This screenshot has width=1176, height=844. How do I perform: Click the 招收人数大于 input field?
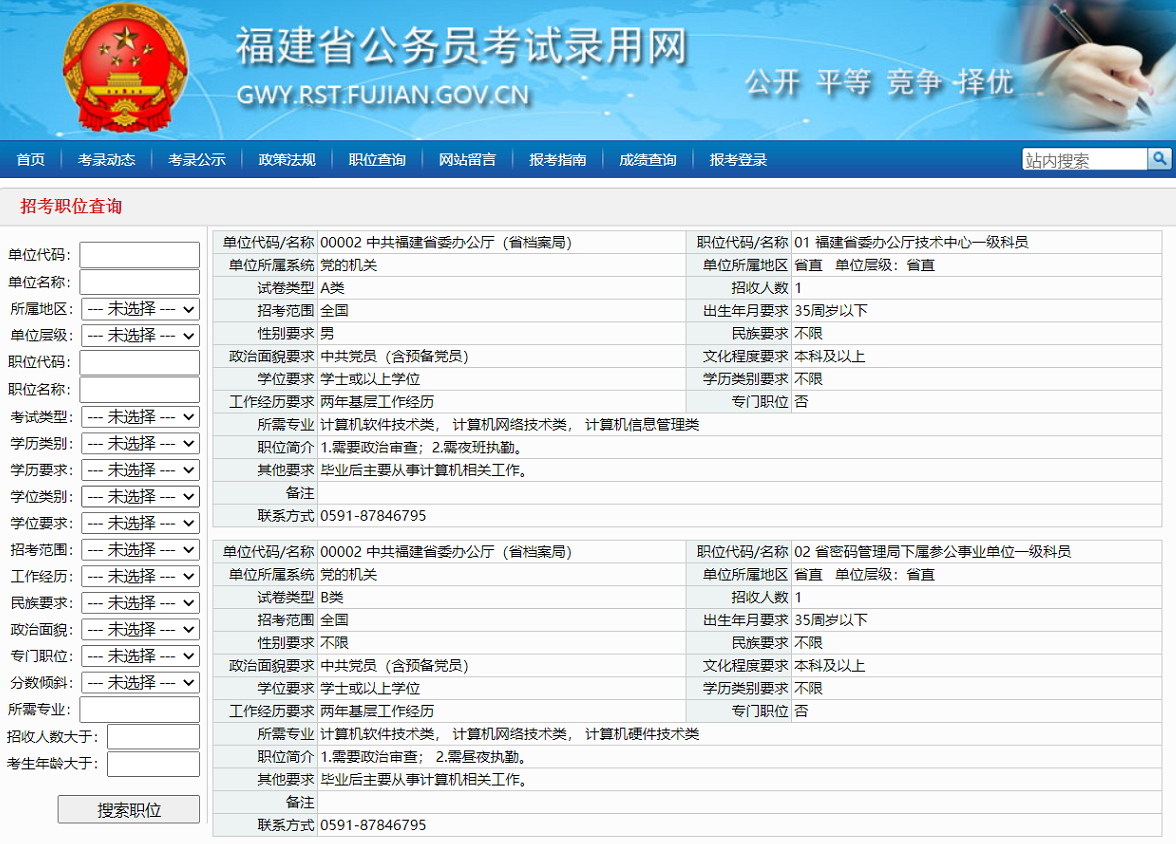click(154, 736)
